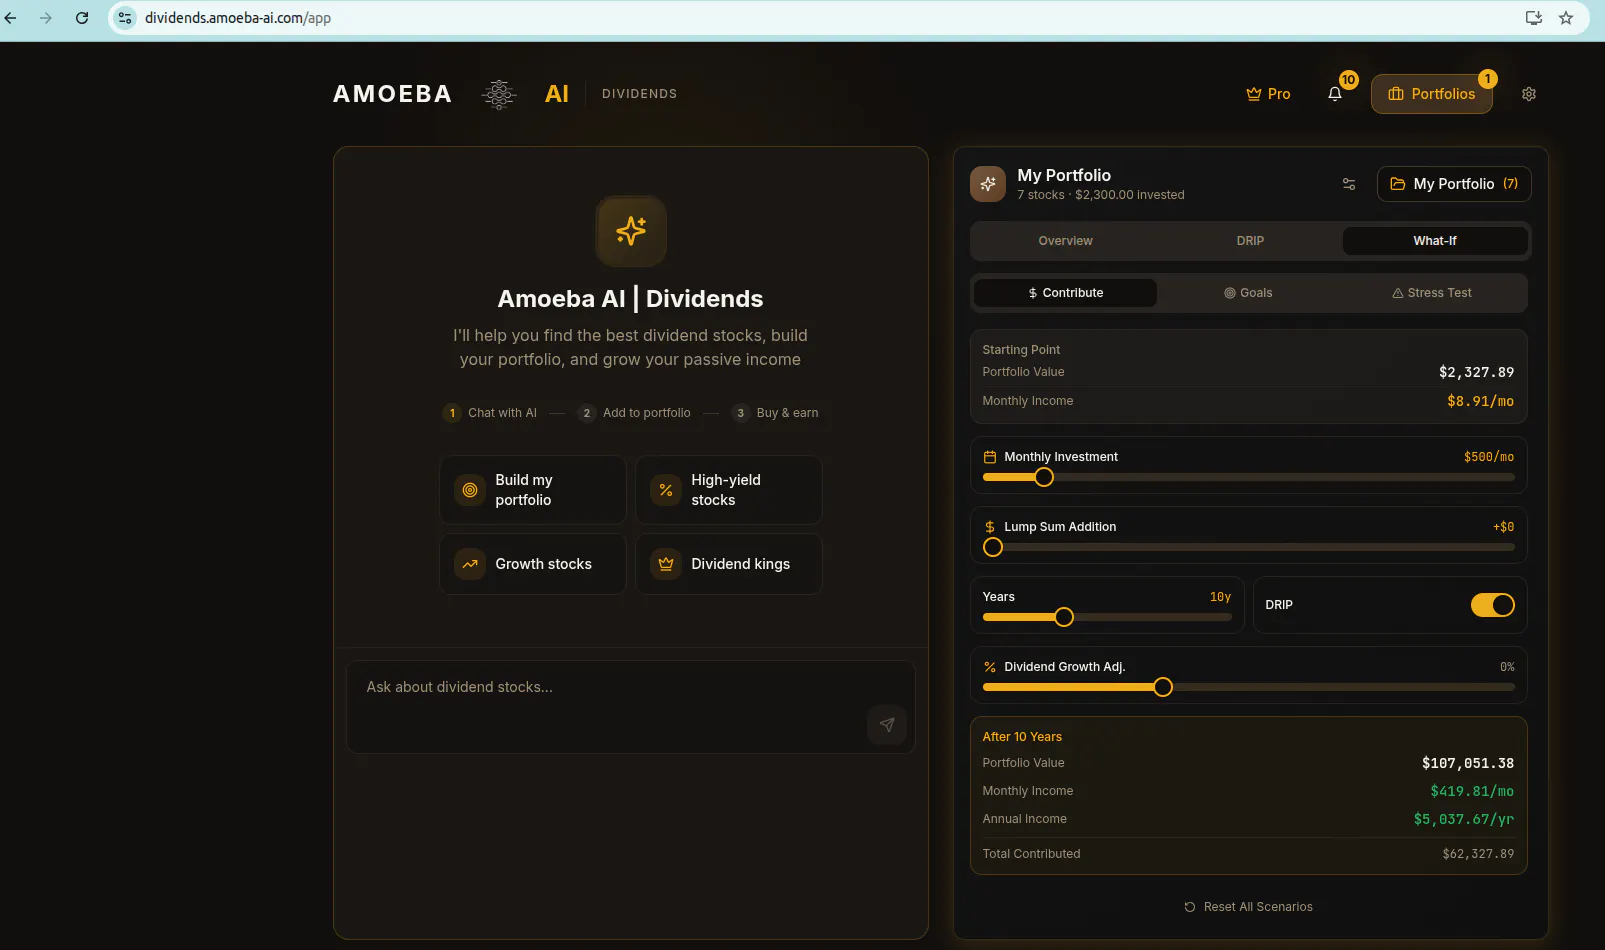1605x950 pixels.
Task: Select the Contribute sub-tab
Action: coord(1065,293)
